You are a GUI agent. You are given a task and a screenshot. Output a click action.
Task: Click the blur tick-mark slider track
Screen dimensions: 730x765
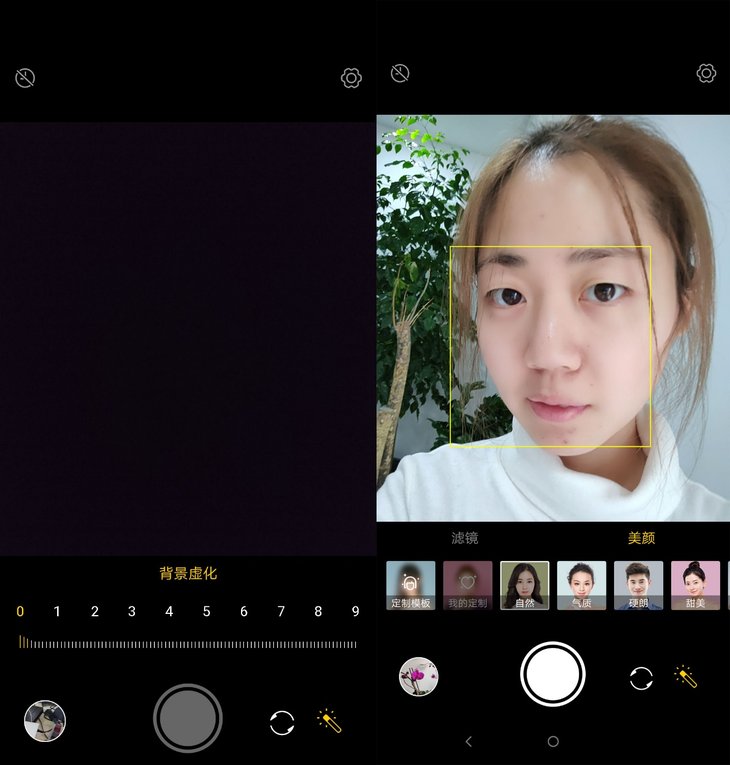[188, 643]
